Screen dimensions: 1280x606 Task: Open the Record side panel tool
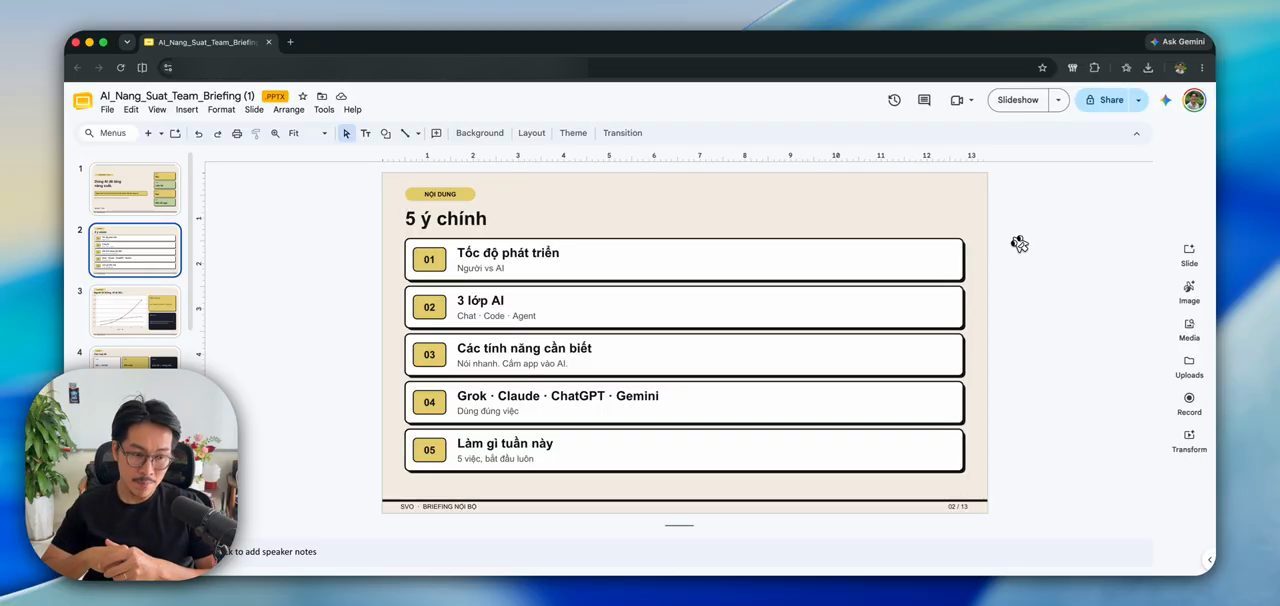(x=1189, y=404)
